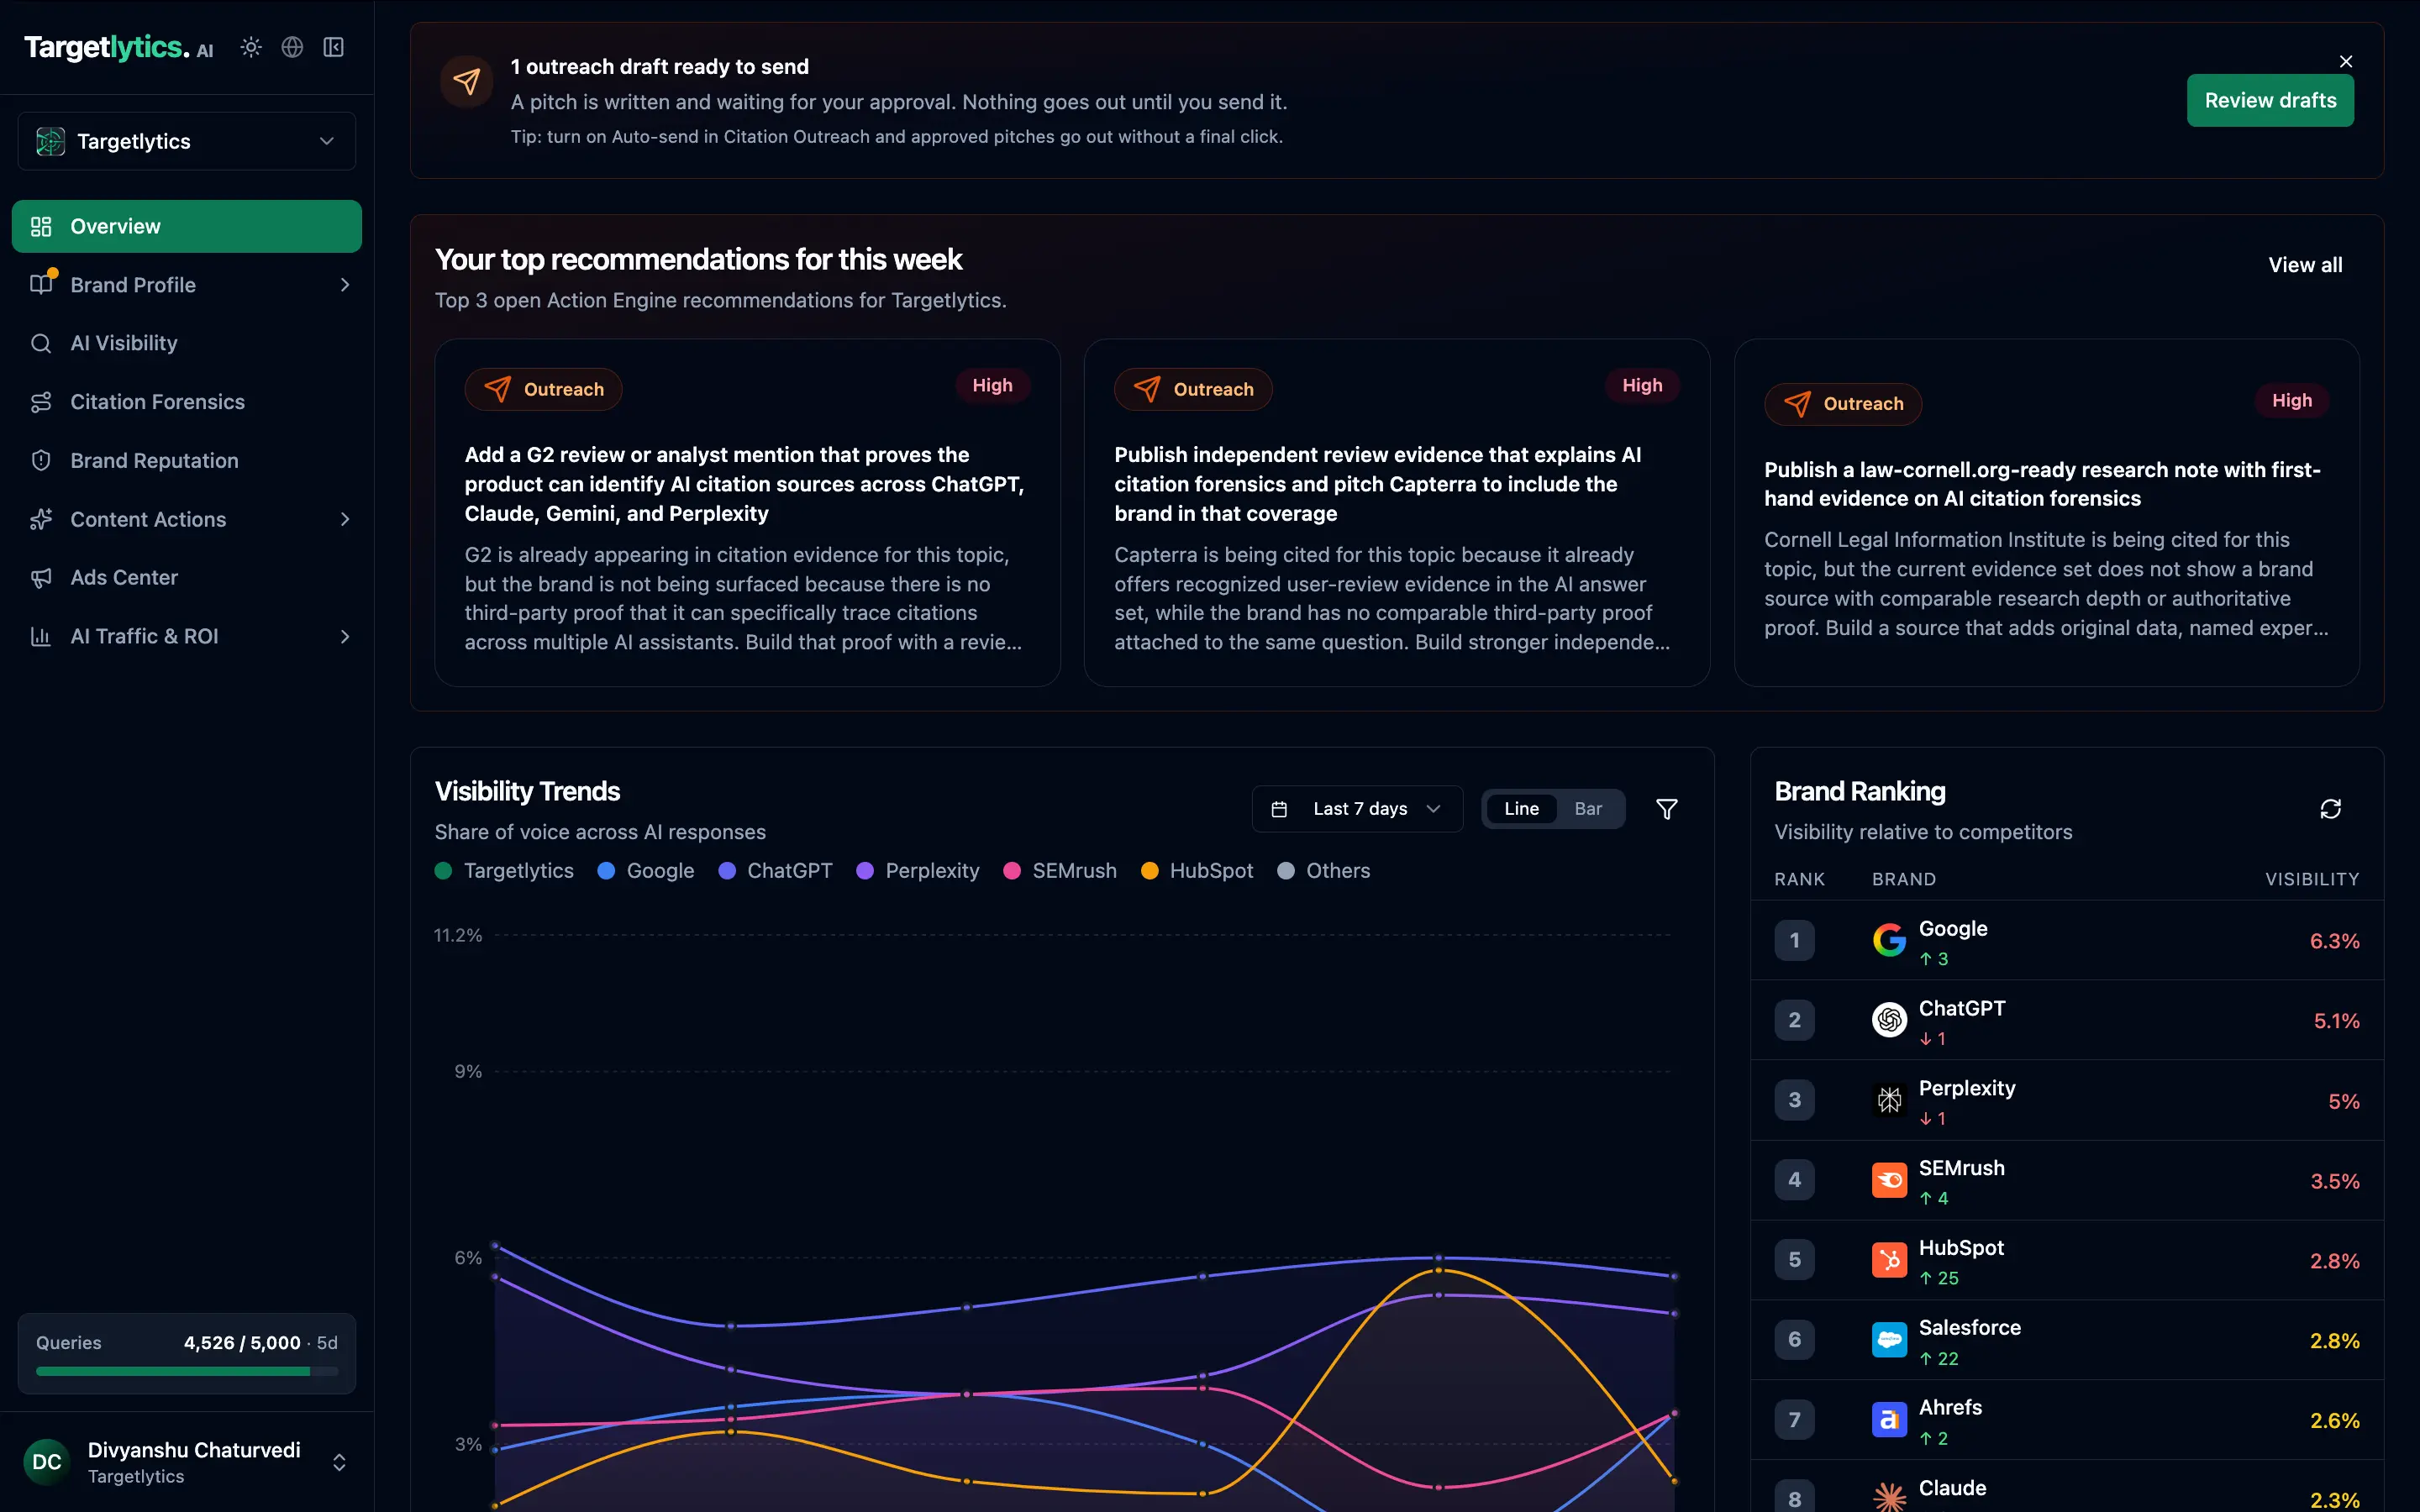
Task: Click the HubSpot peak data point on chart
Action: point(1438,1270)
